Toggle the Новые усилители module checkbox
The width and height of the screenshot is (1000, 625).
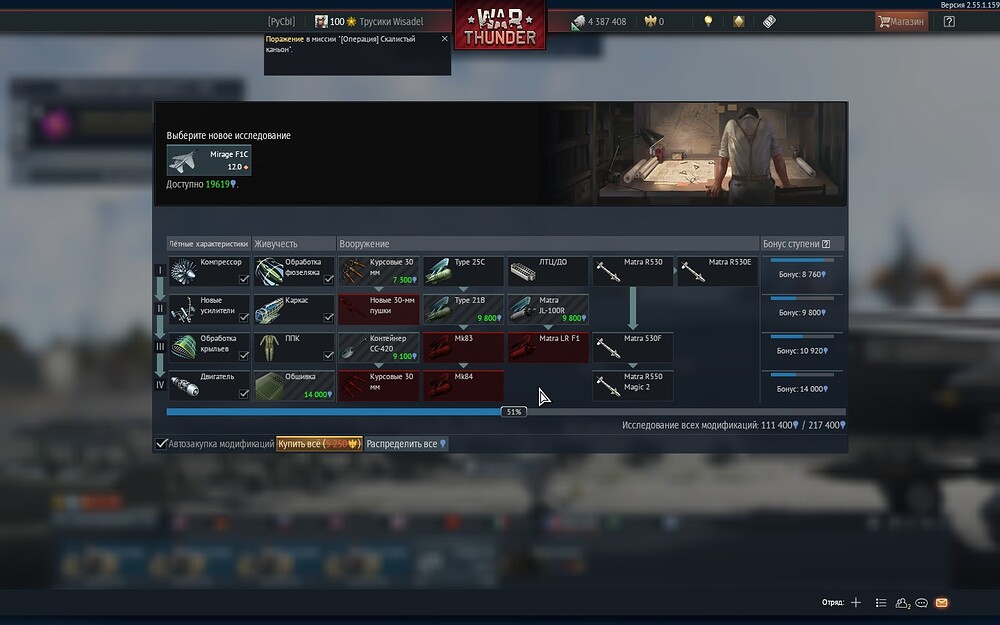tap(244, 318)
